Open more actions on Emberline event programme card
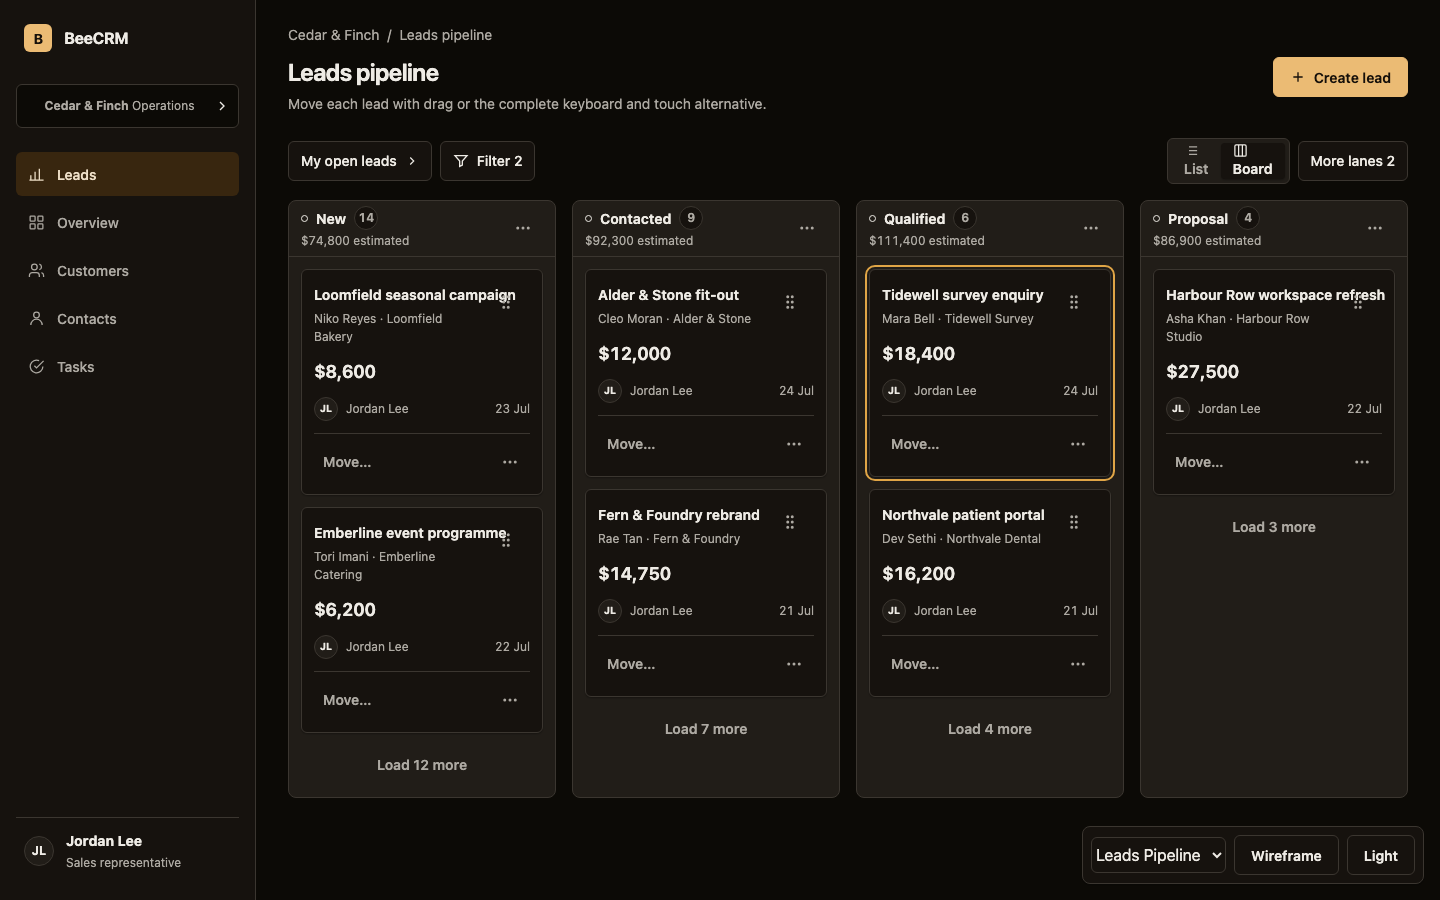The width and height of the screenshot is (1440, 900). (x=510, y=700)
